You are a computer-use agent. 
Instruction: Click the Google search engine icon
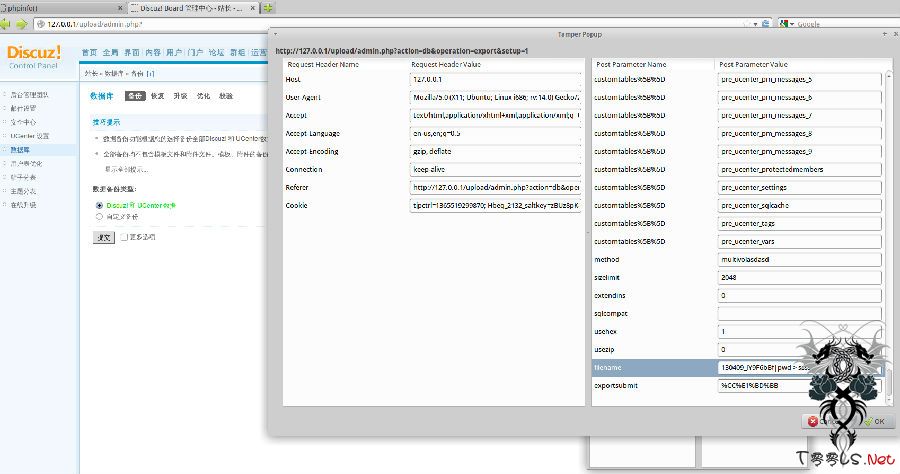[x=784, y=24]
